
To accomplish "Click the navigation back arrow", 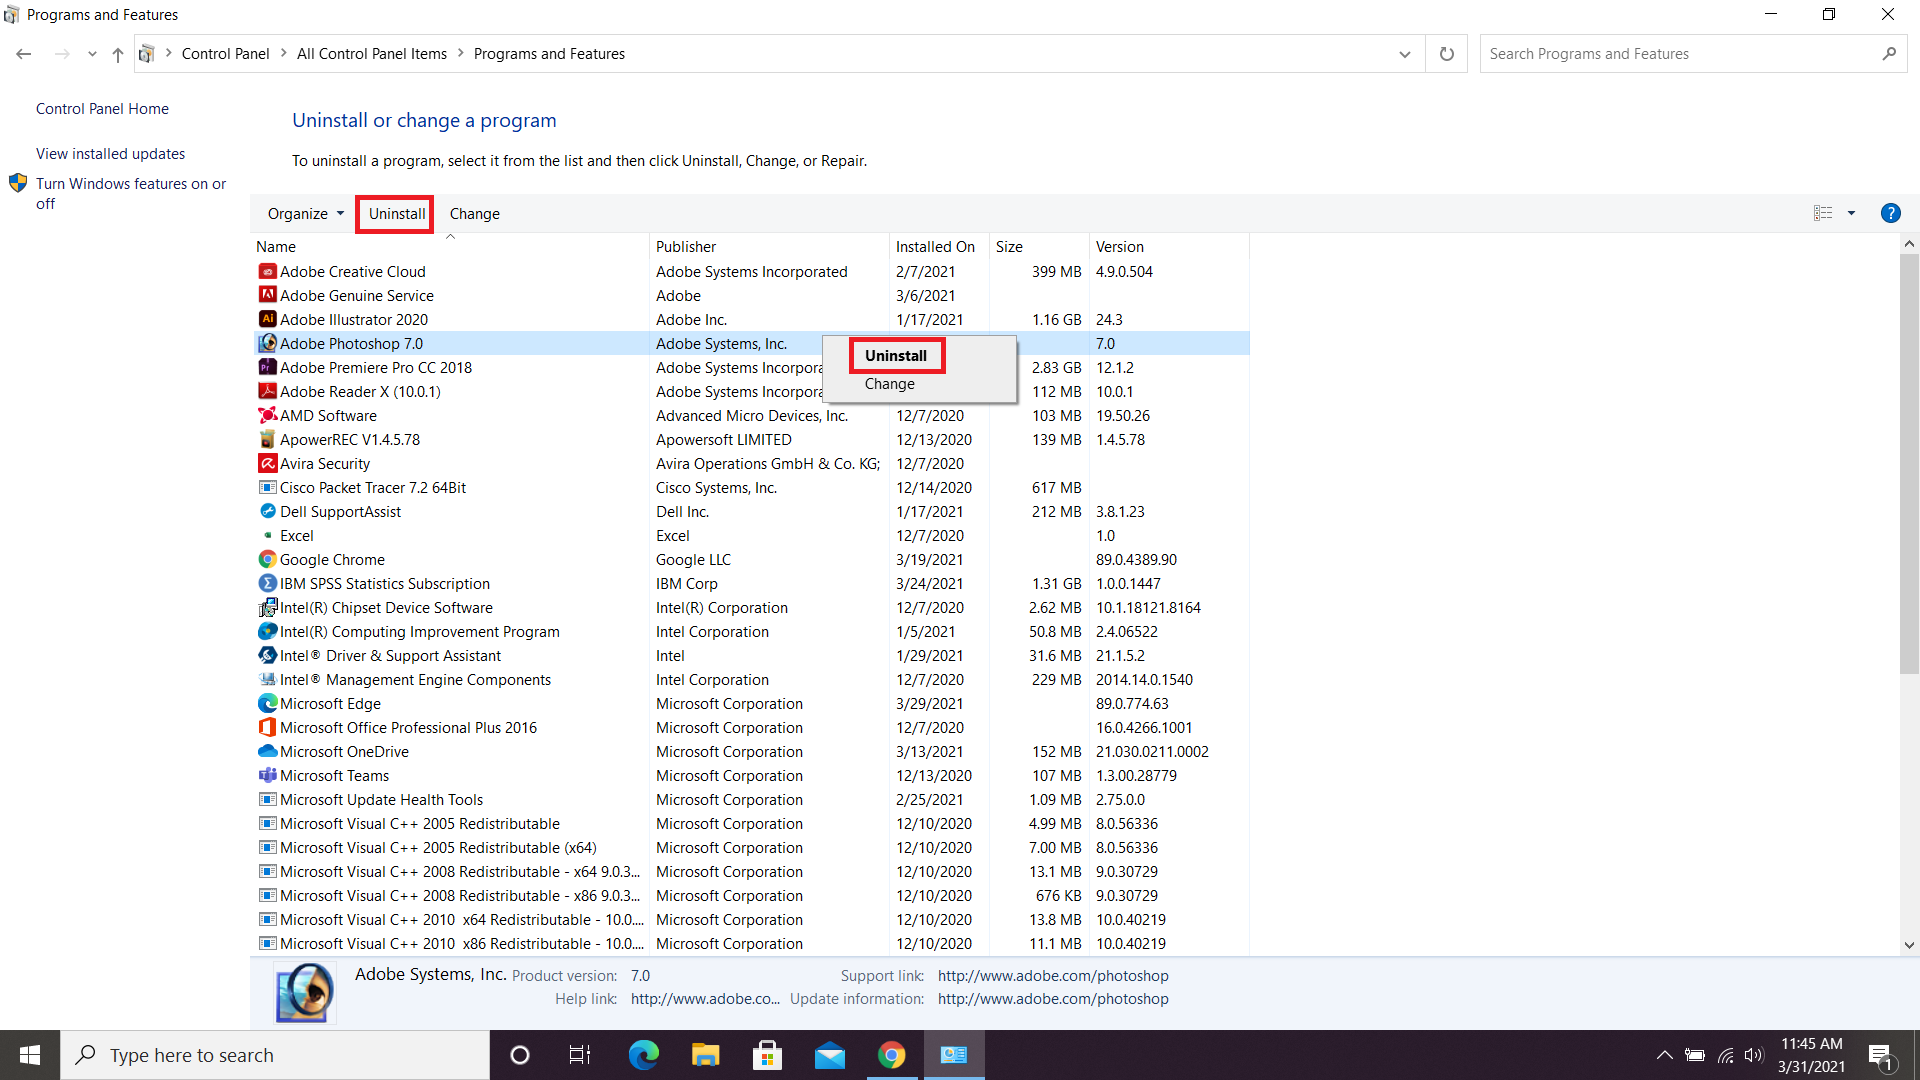I will point(24,54).
